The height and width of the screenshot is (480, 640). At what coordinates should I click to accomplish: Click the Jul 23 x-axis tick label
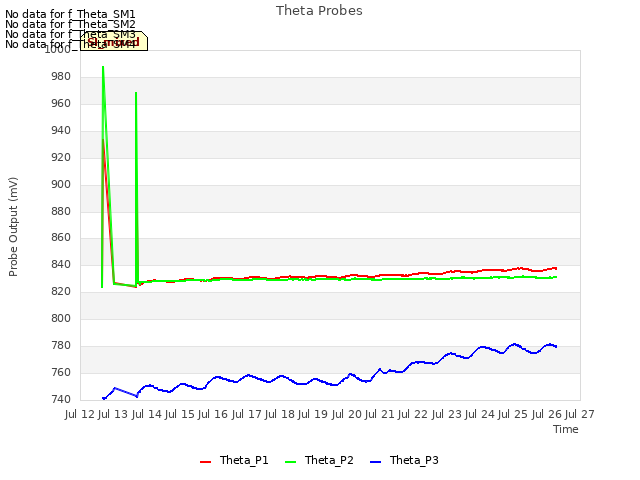tap(447, 414)
